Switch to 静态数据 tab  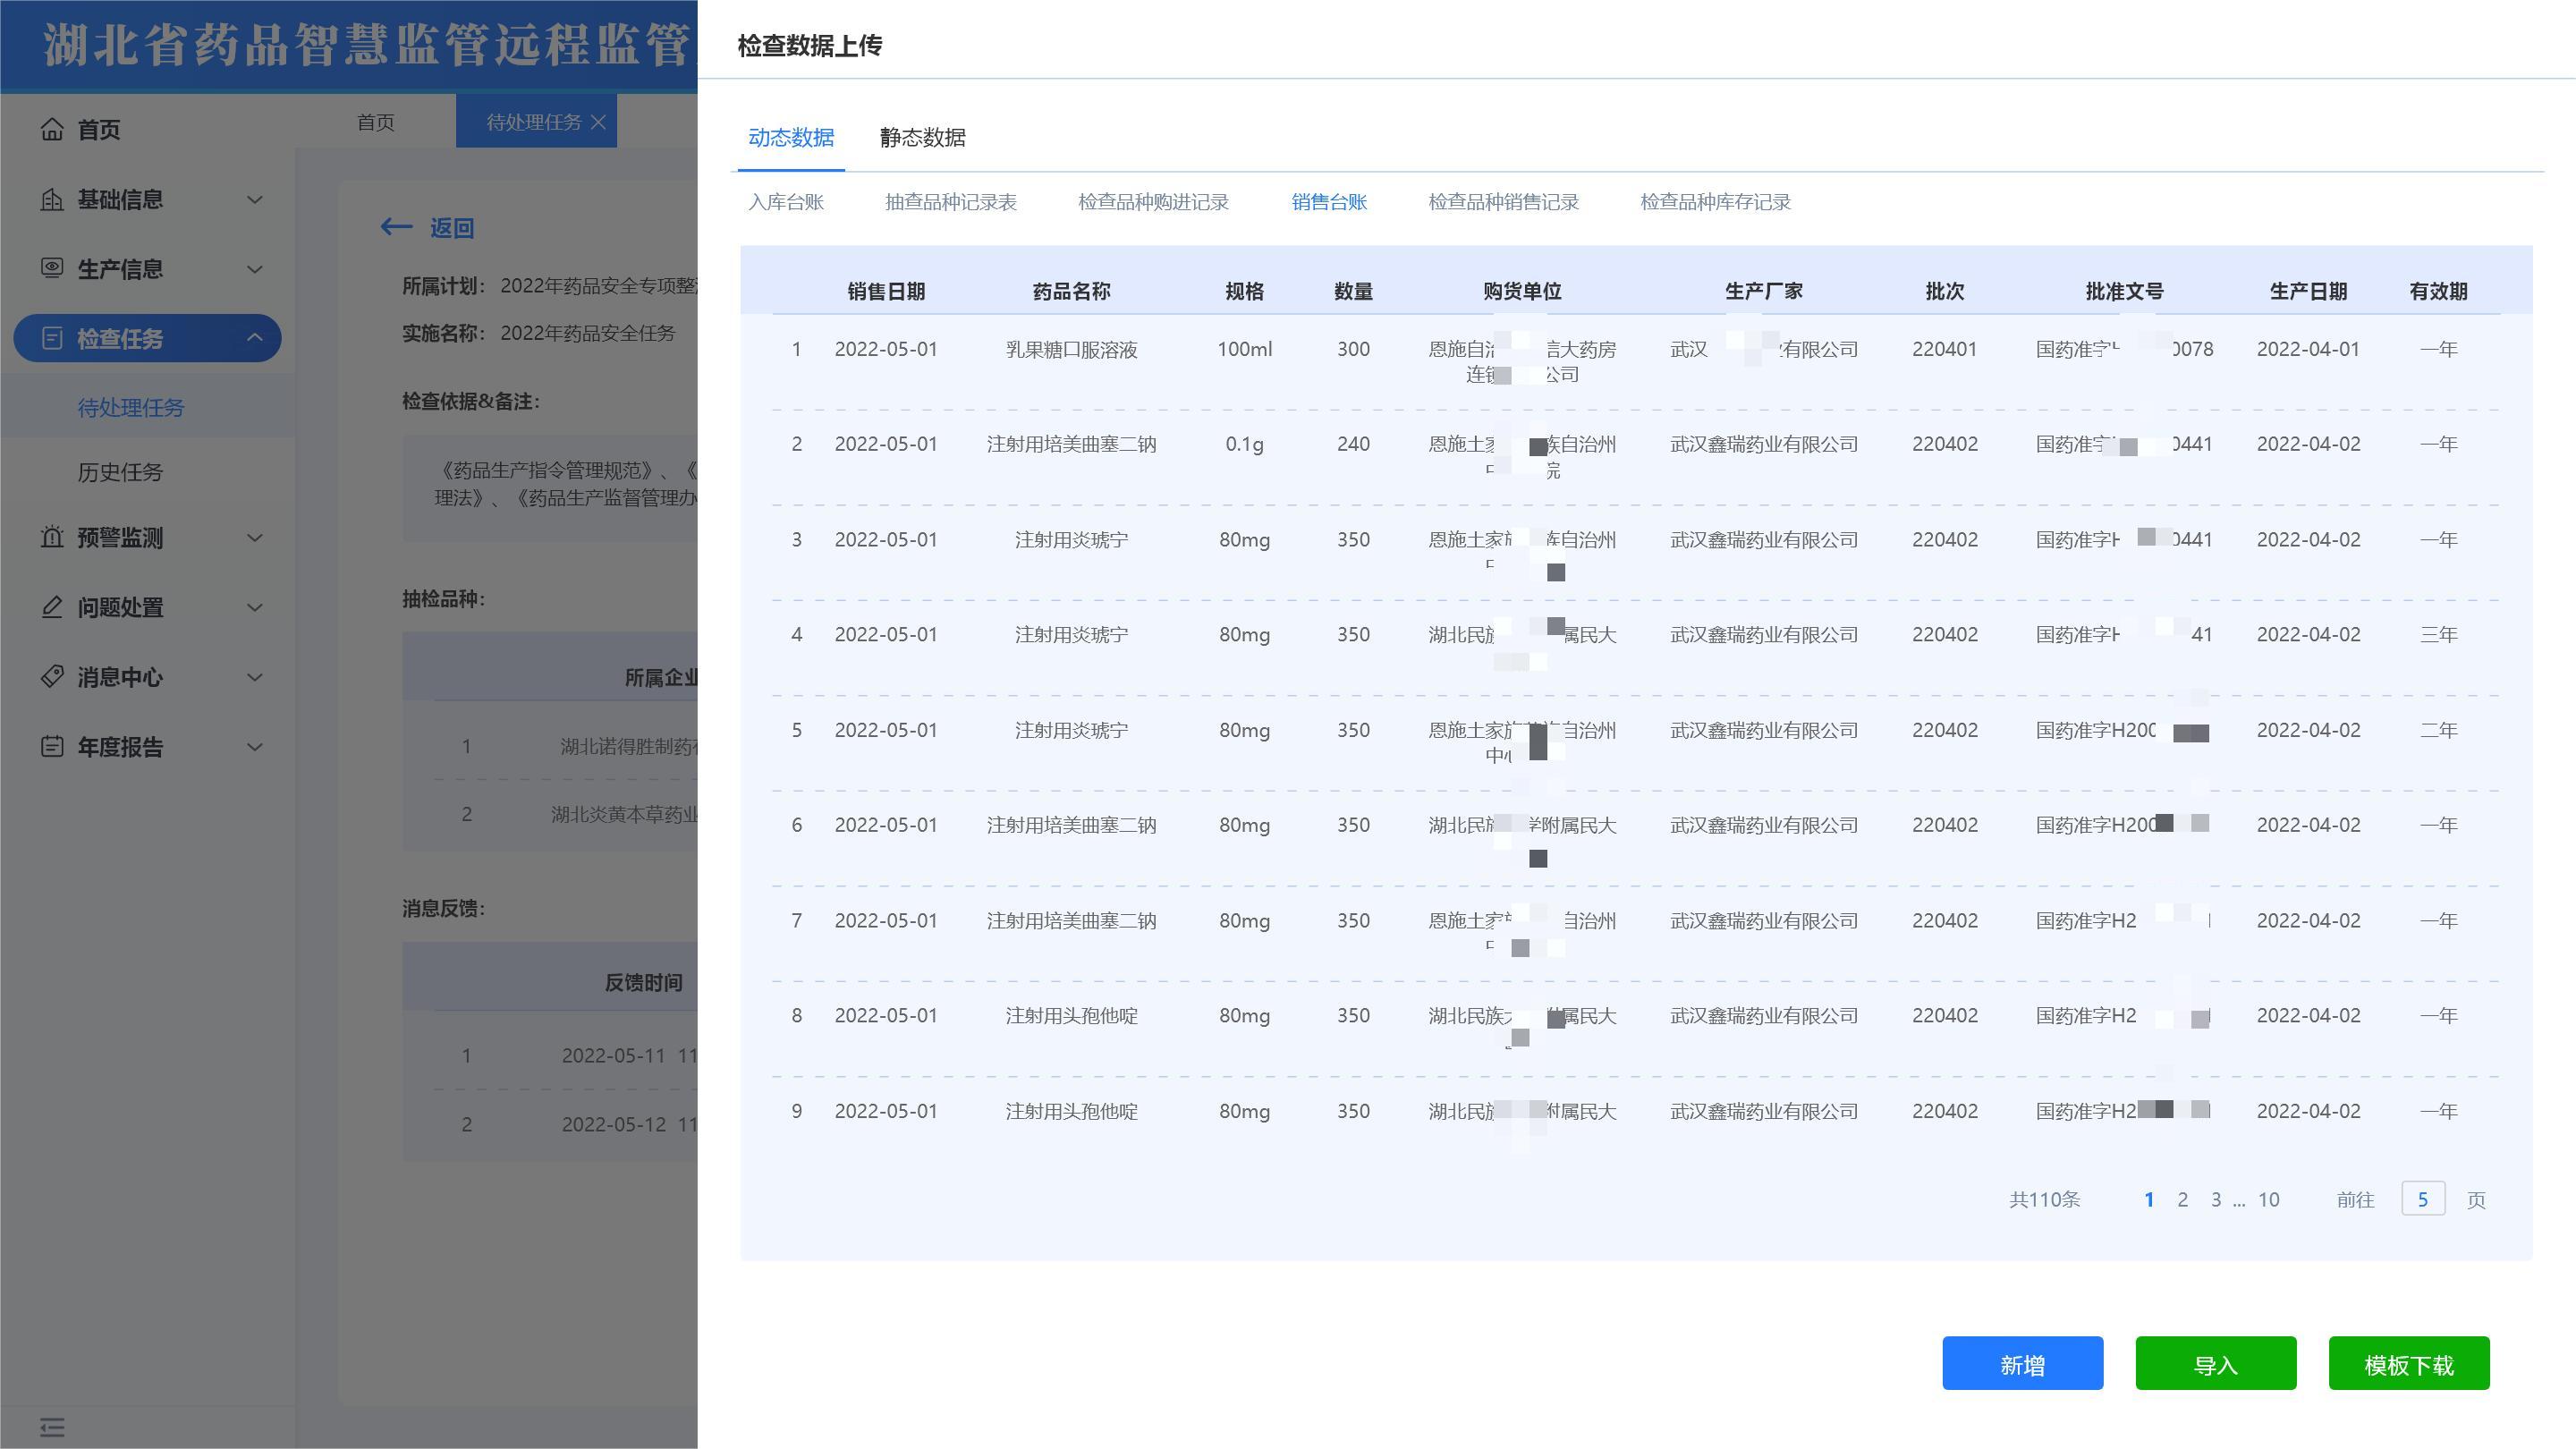pyautogui.click(x=922, y=137)
